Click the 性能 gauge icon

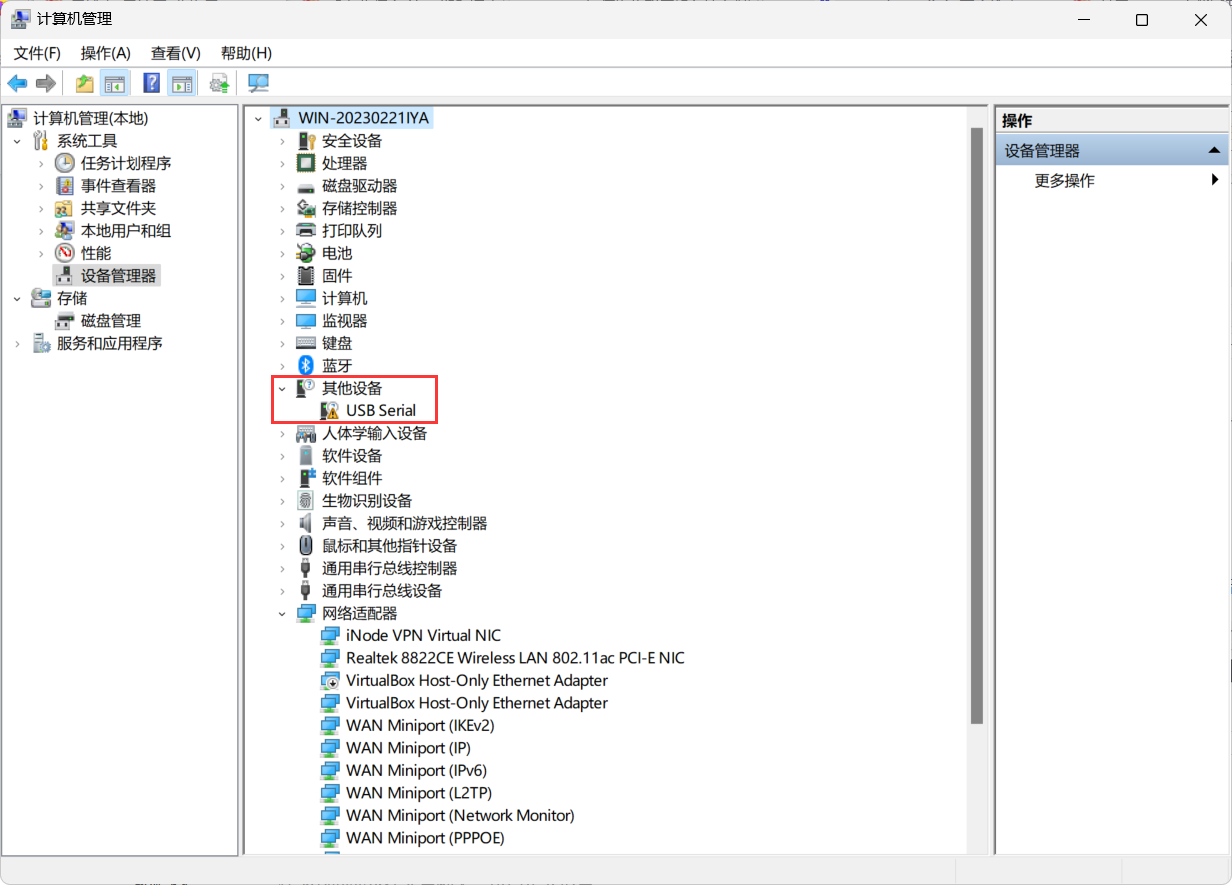coord(64,253)
